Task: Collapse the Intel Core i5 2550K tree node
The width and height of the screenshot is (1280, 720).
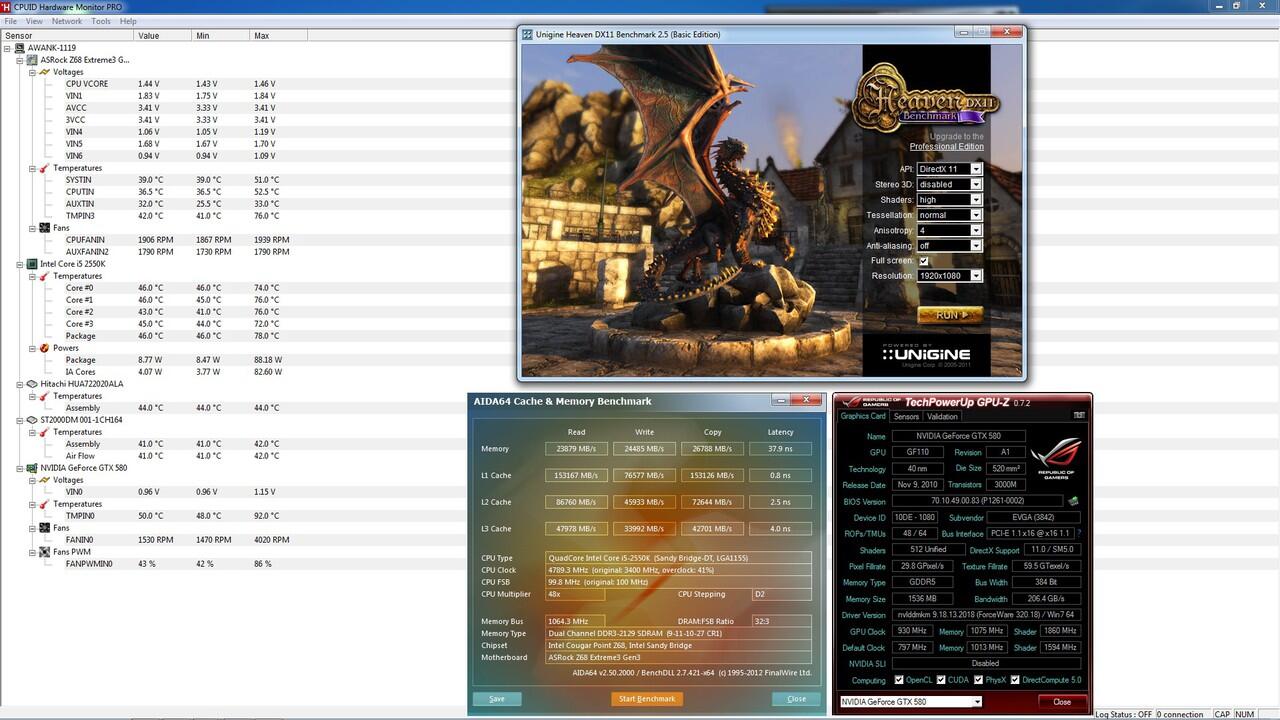Action: point(20,264)
